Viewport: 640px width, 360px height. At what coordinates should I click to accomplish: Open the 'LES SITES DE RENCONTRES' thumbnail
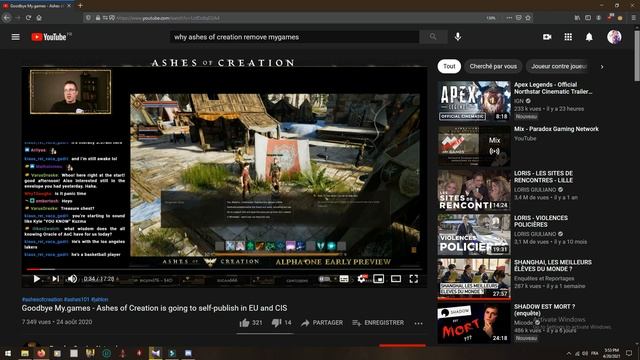474,190
